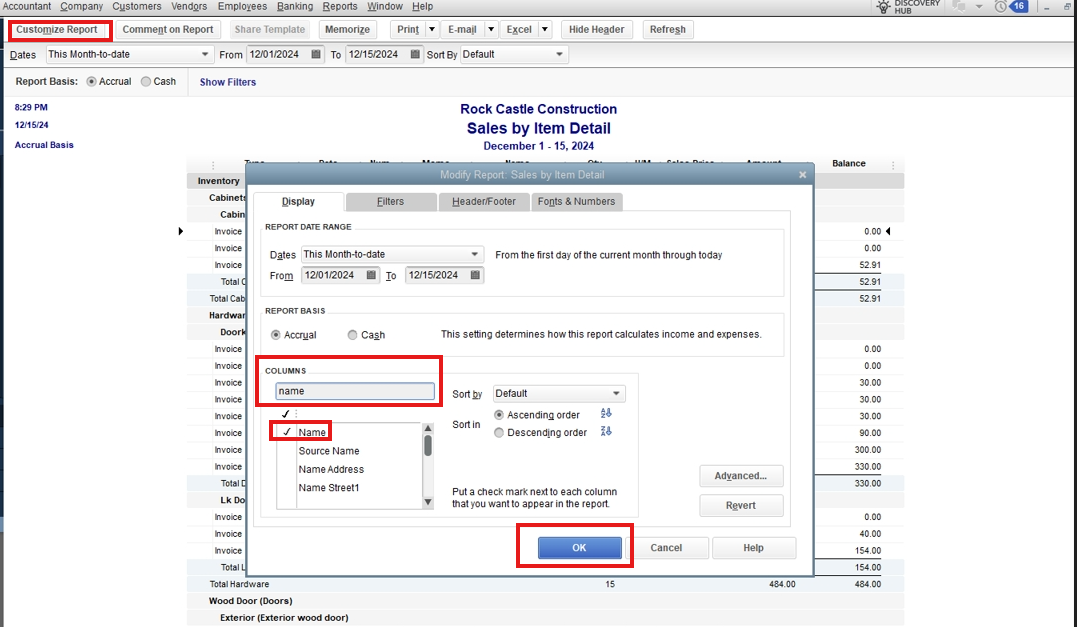Switch to the Header/Footer tab
Screen dimensions: 1077x627
(x=484, y=201)
